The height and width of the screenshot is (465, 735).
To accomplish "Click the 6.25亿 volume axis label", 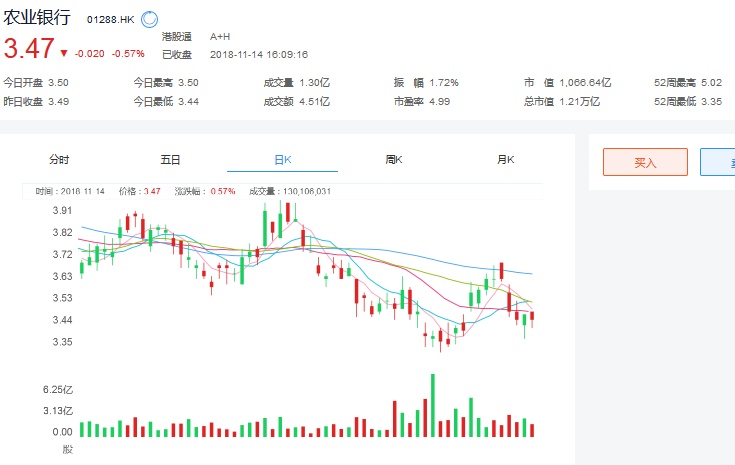I will click(58, 389).
